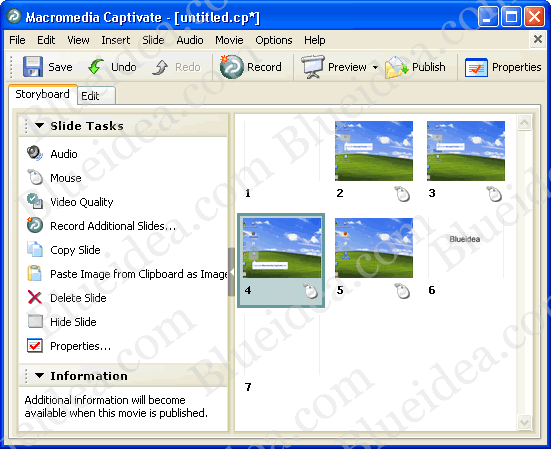The image size is (551, 449).
Task: Select slide 6 Blueidea thumbnail
Action: [x=466, y=248]
